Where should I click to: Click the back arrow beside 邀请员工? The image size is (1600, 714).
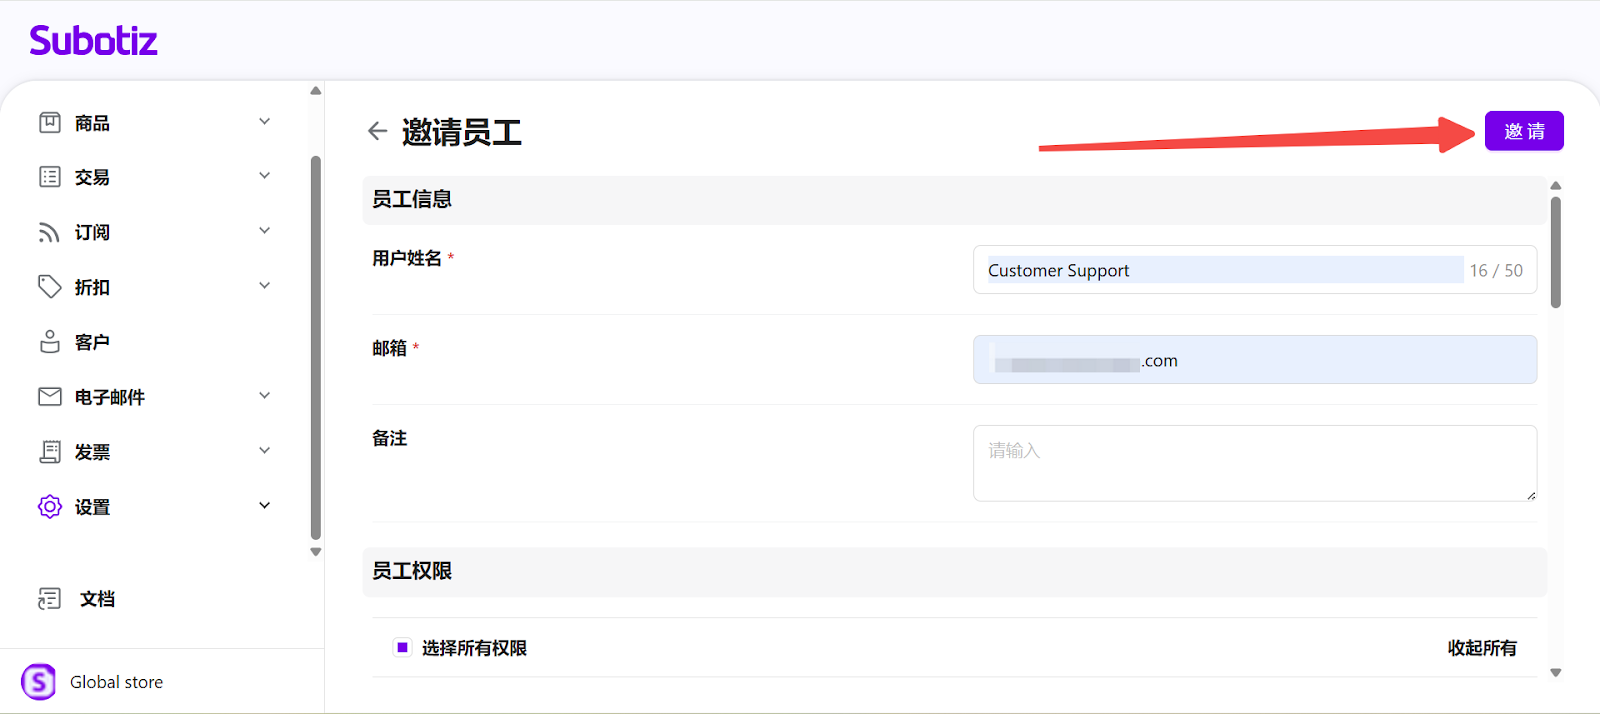tap(377, 131)
